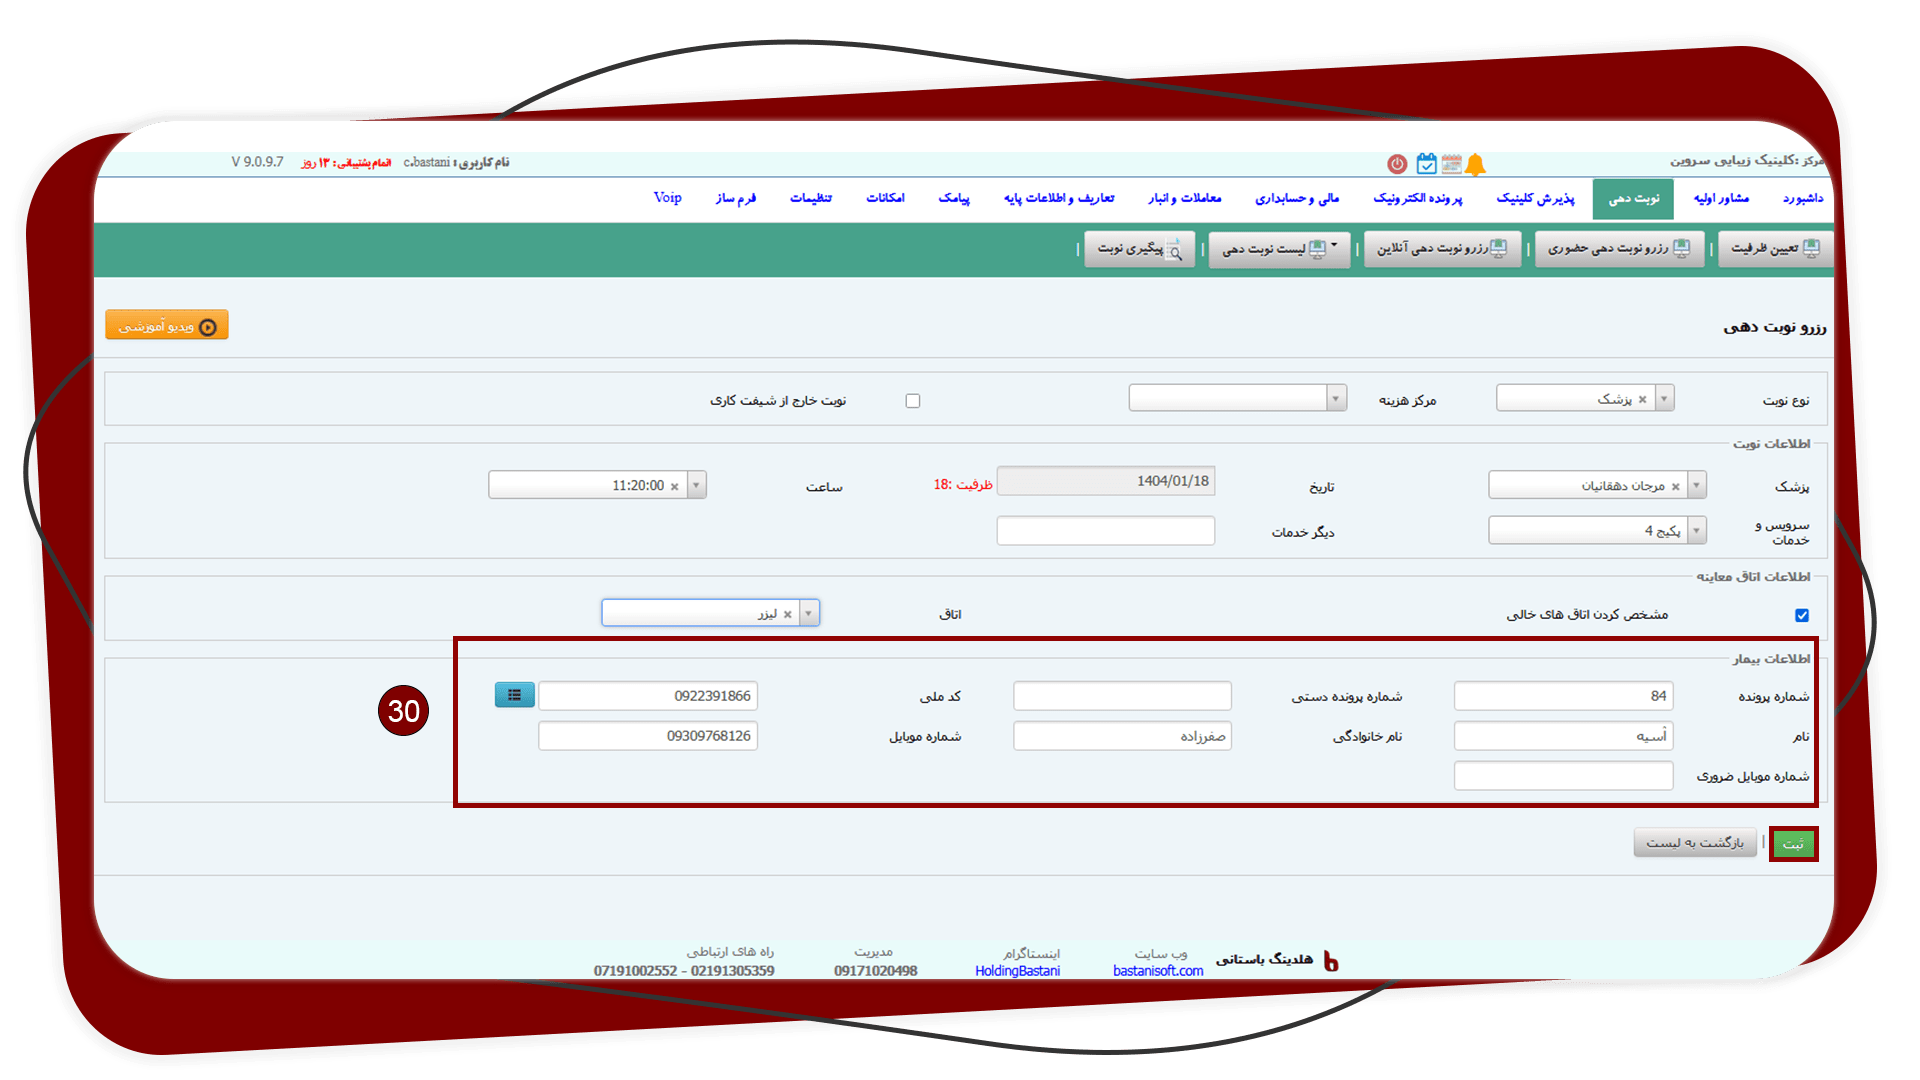Expand the لیست نوبت دهی dropdown button
Image resolution: width=1920 pixels, height=1080 pixels.
click(x=1279, y=249)
